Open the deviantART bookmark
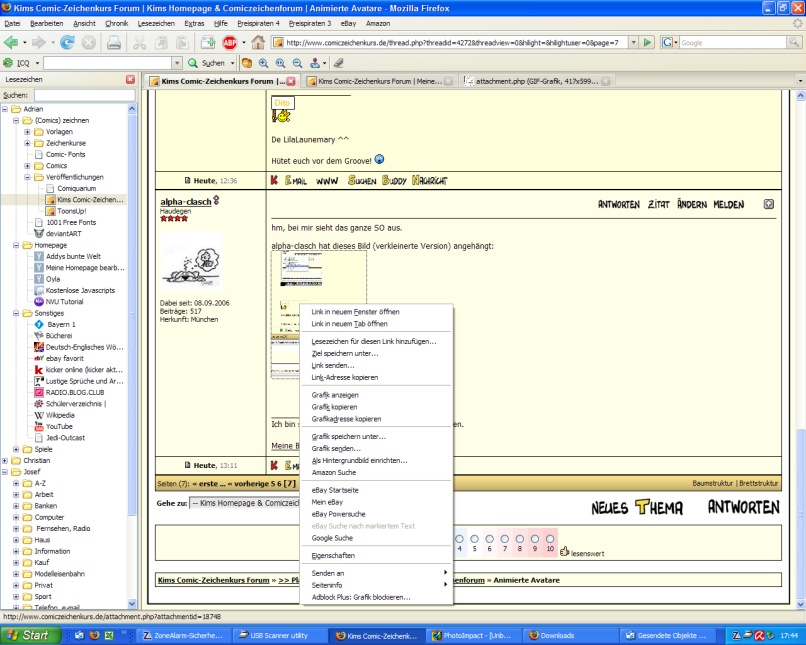The image size is (806, 645). [64, 233]
